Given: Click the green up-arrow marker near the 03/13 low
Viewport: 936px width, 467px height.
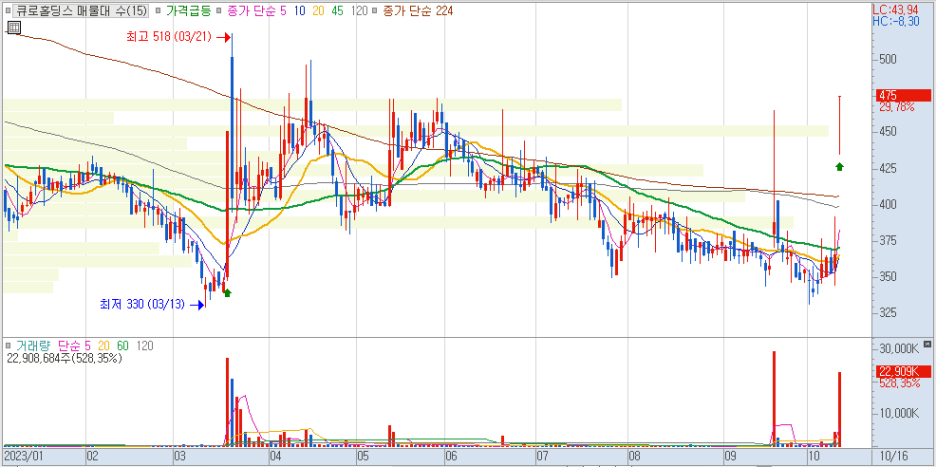Looking at the screenshot, I should click(x=227, y=293).
